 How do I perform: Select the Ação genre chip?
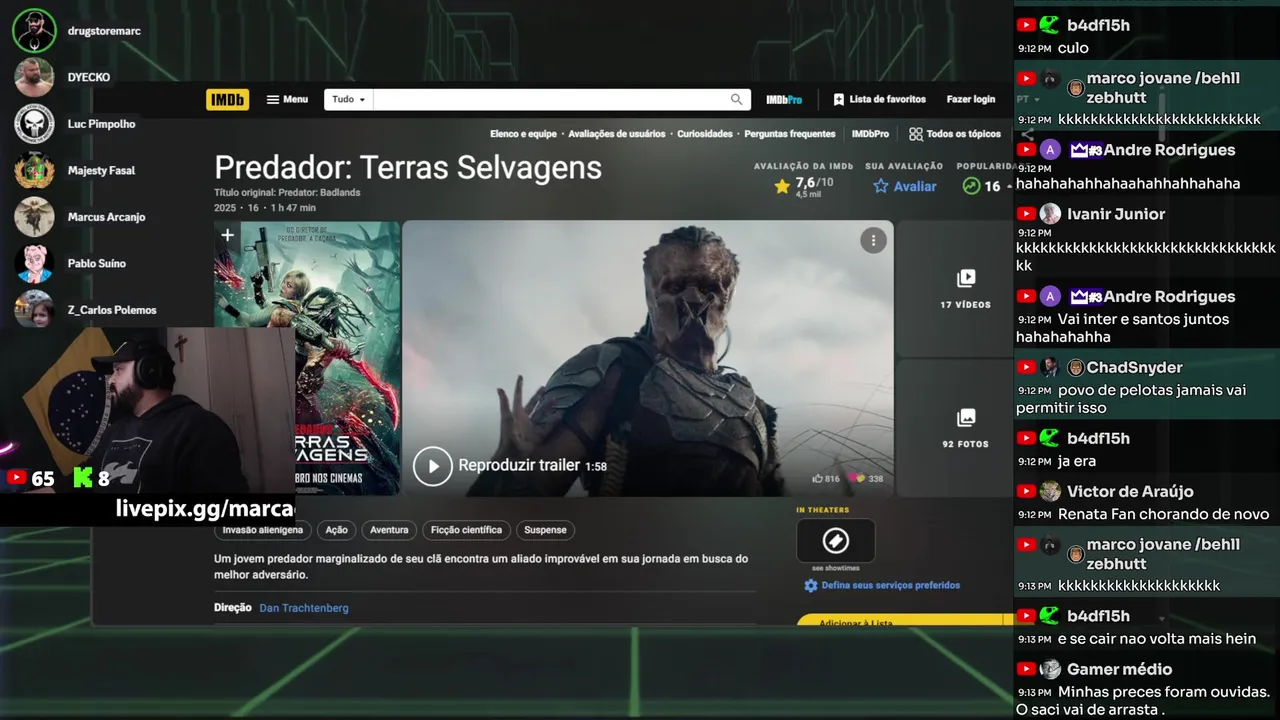coord(337,530)
